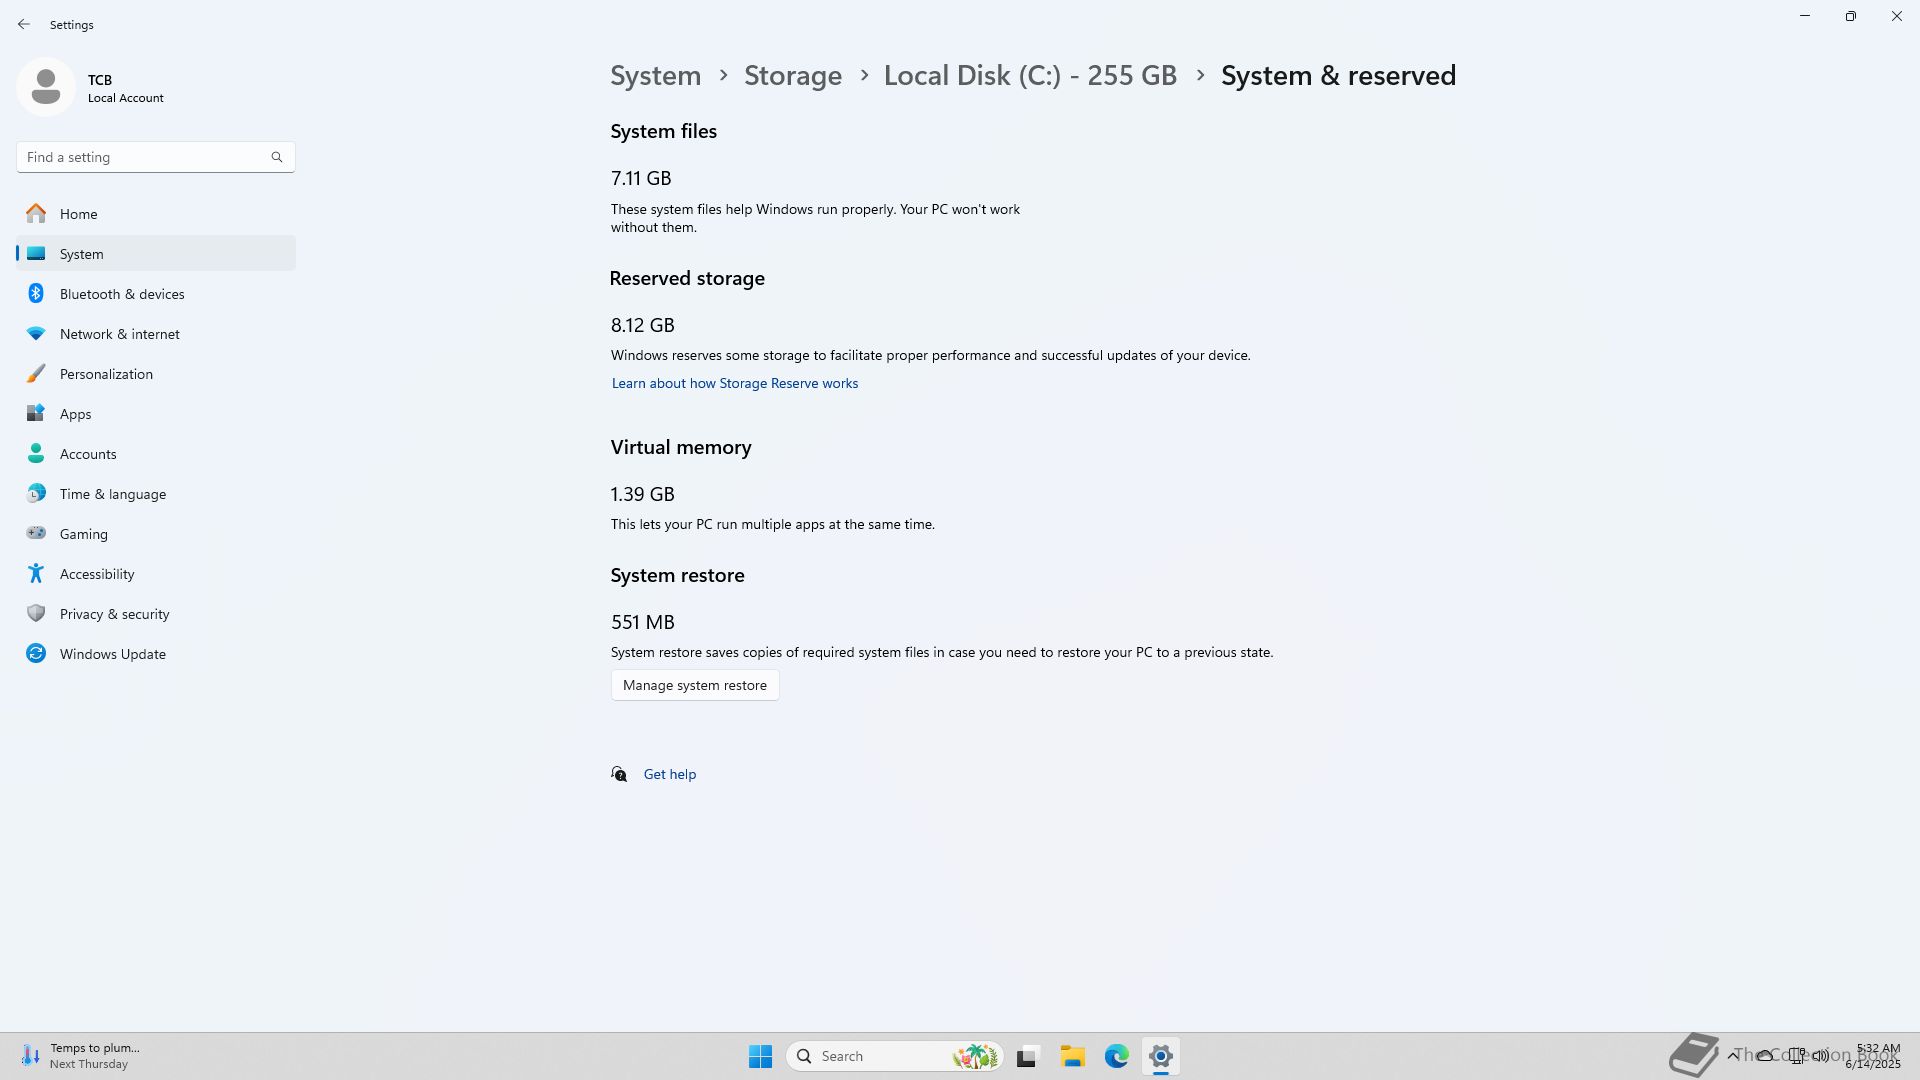Select Time & language in sidebar

[112, 494]
